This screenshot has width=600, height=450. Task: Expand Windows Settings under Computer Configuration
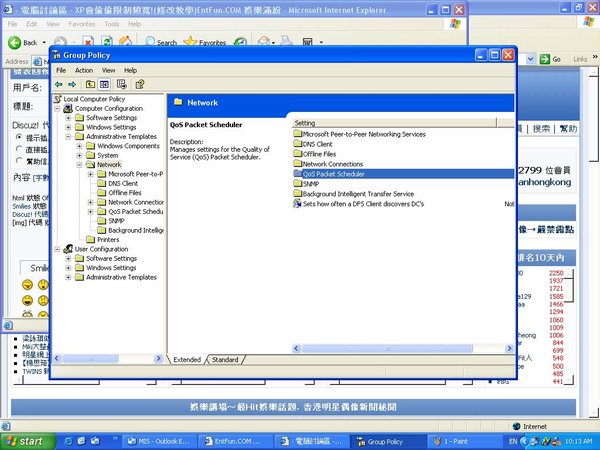(68, 127)
